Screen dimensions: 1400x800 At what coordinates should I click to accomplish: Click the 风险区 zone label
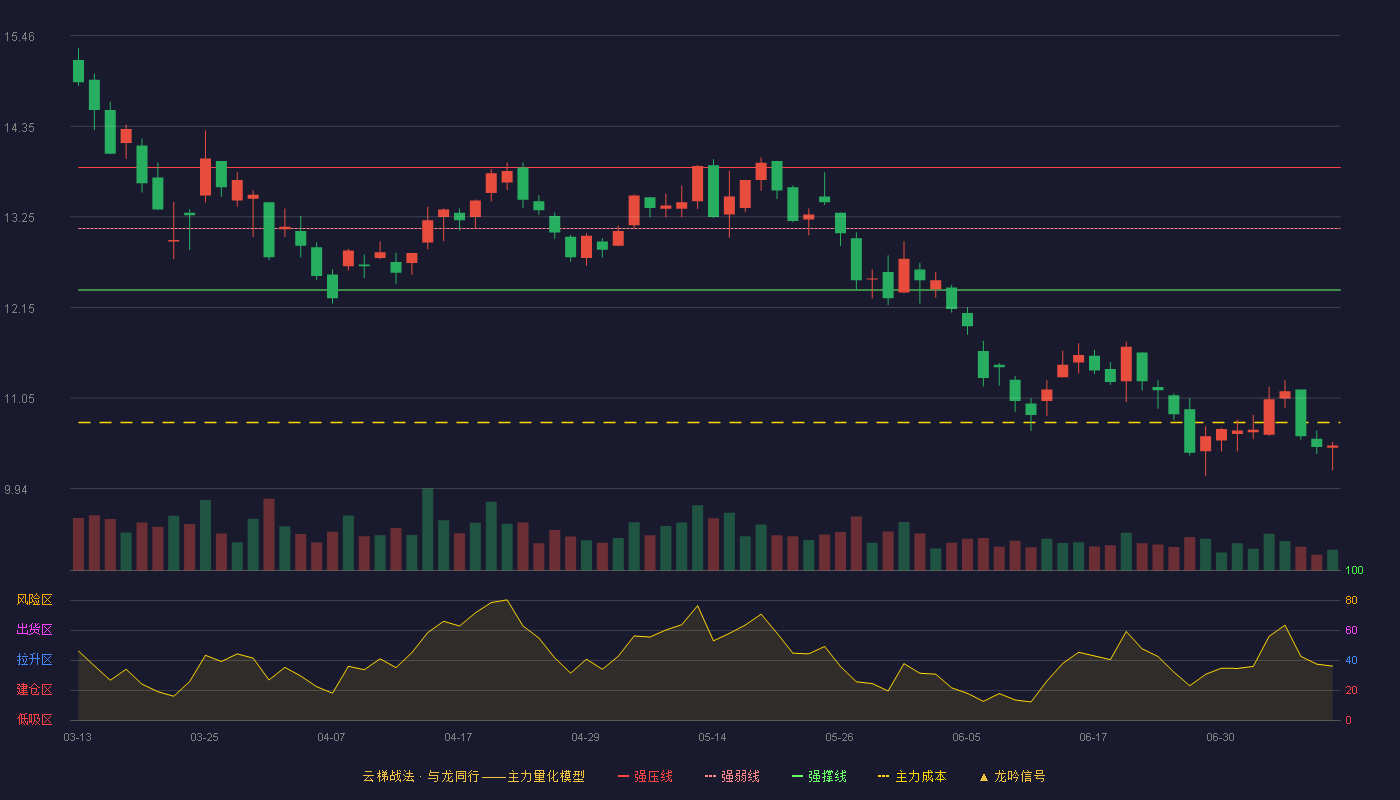click(x=34, y=600)
